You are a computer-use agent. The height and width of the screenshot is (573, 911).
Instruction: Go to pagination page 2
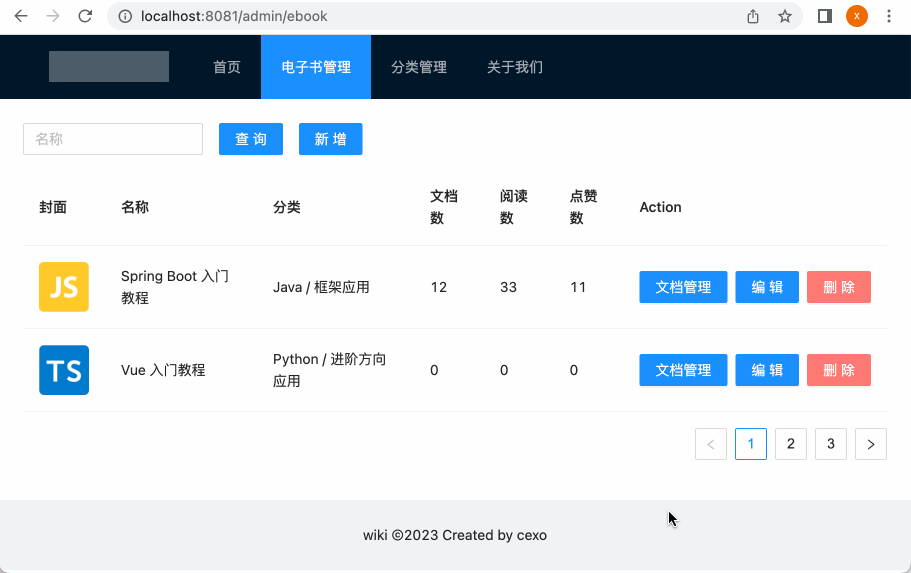[791, 444]
